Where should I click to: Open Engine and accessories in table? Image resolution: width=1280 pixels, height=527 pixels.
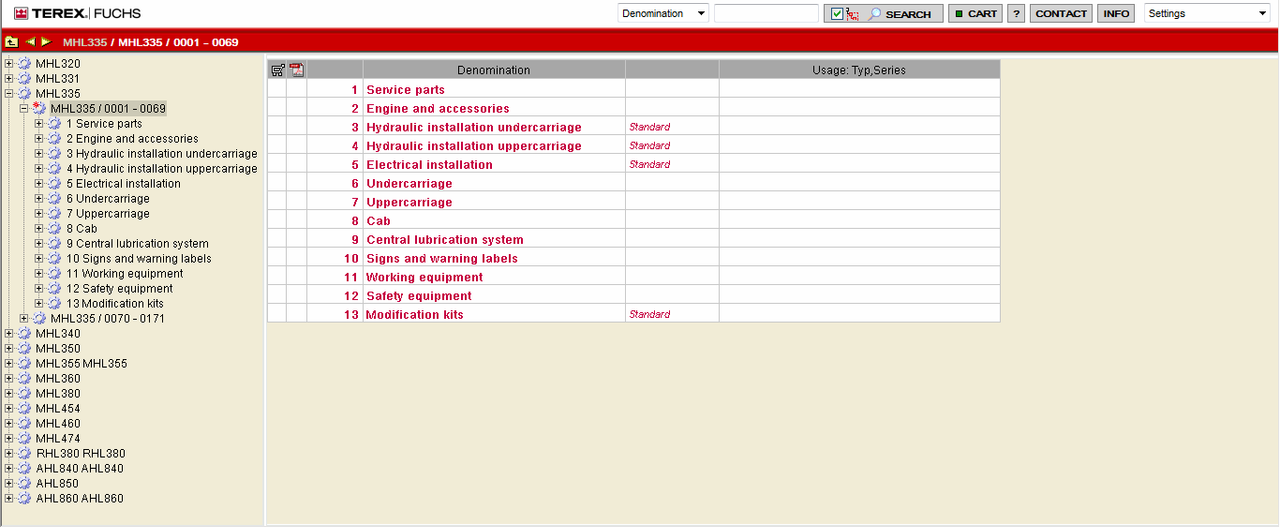click(438, 108)
